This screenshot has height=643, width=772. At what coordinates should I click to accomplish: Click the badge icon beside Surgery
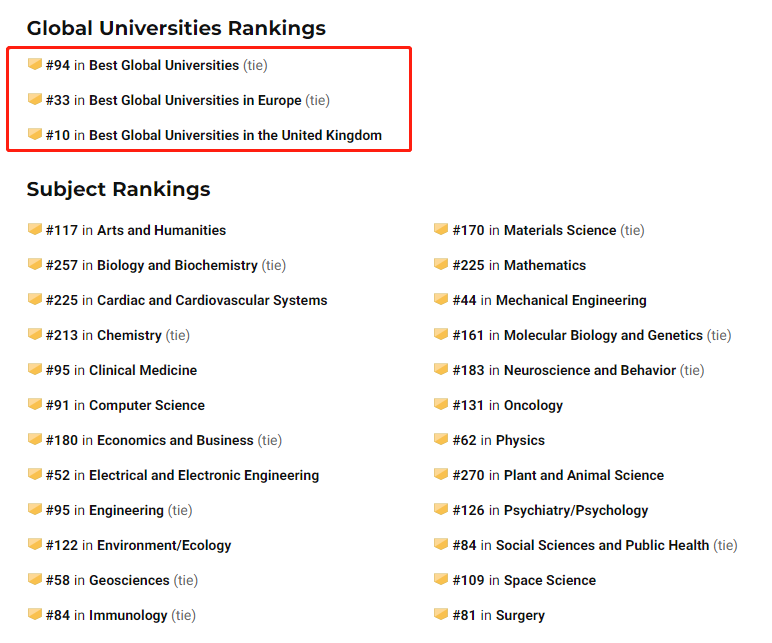coord(441,613)
